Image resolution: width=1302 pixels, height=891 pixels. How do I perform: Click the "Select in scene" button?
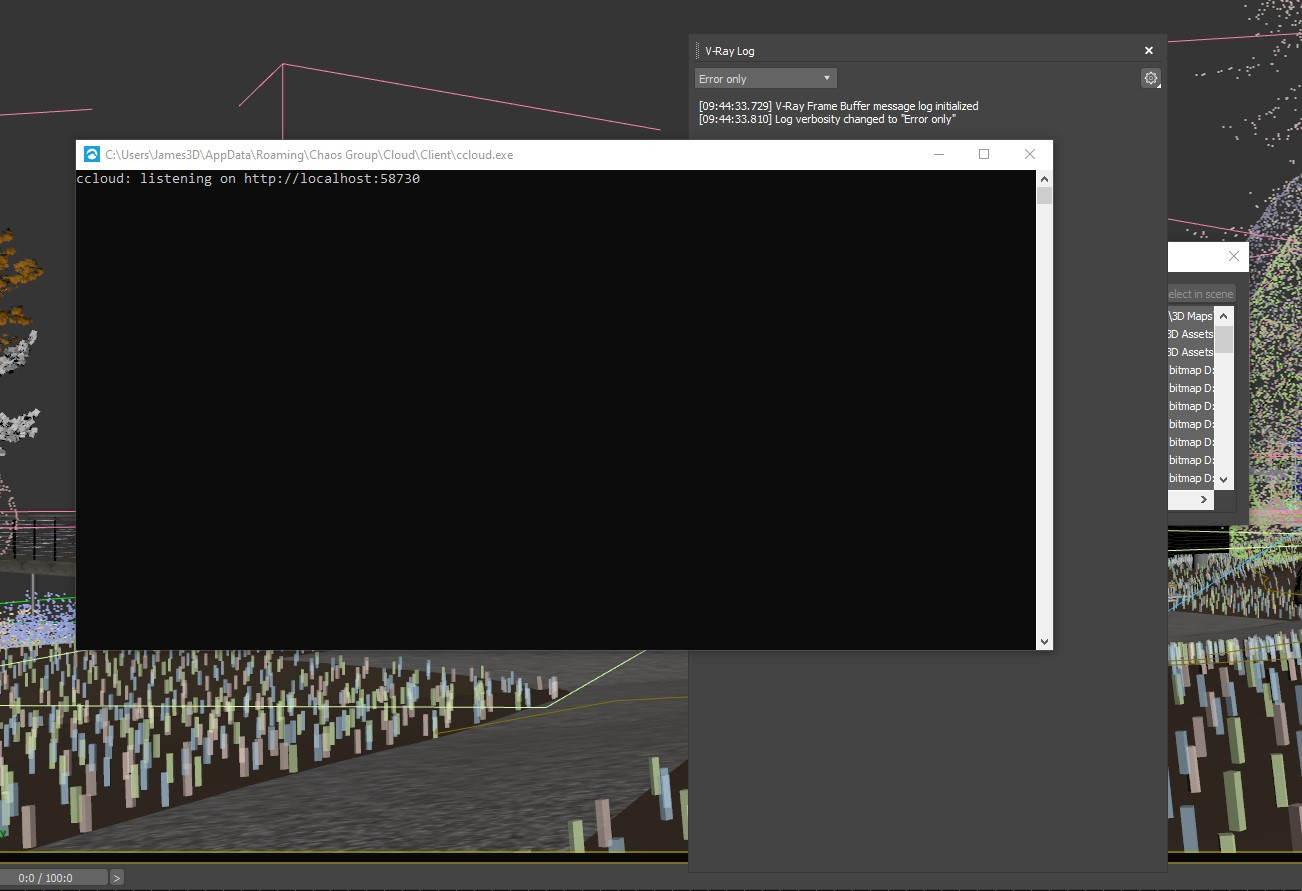tap(1201, 294)
